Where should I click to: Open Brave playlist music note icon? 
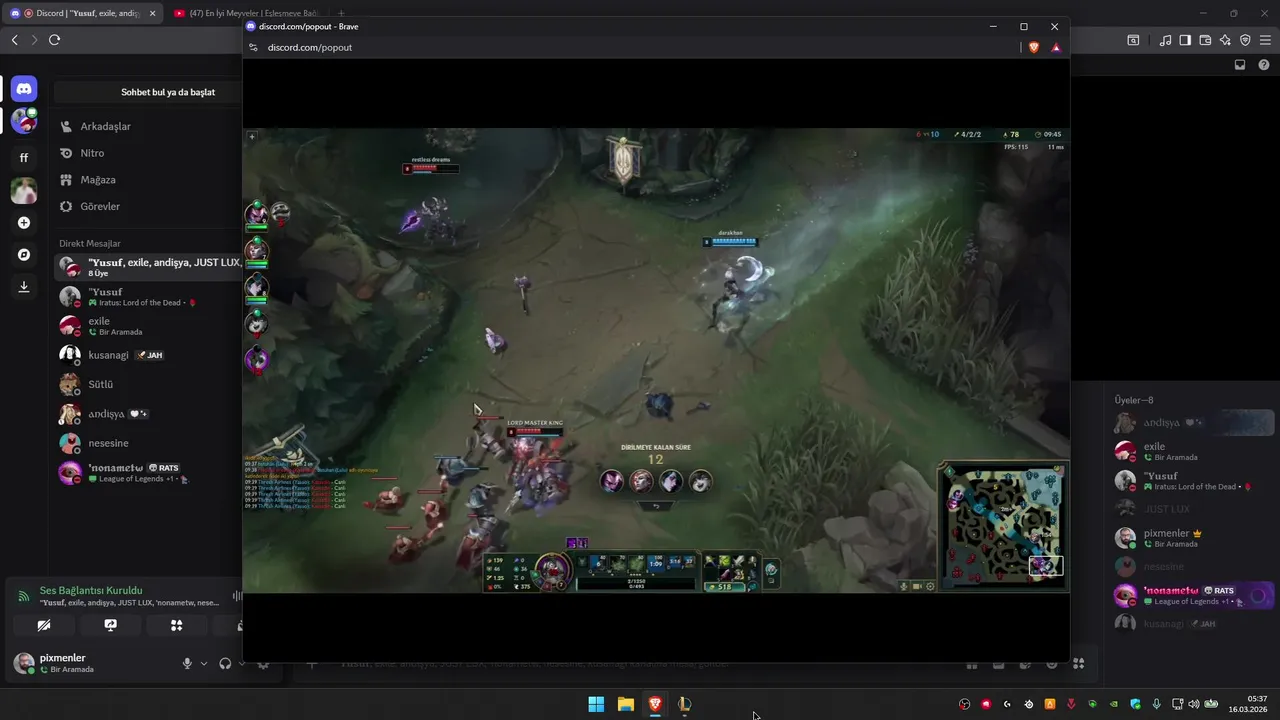1165,40
